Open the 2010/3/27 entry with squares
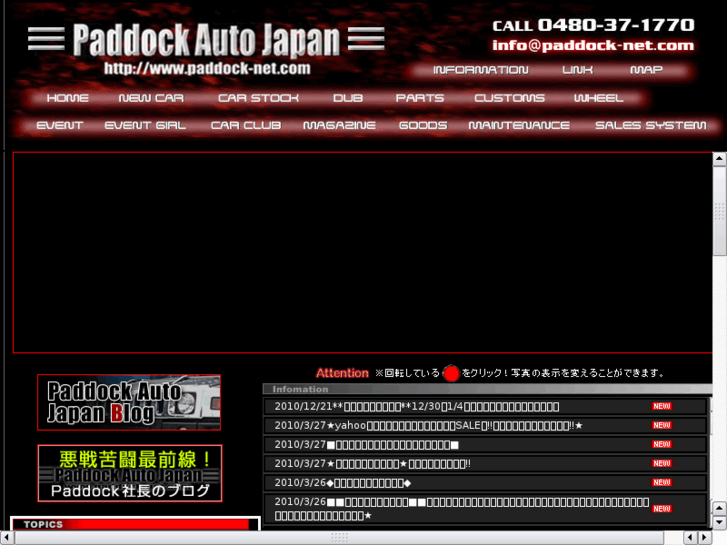The height and width of the screenshot is (545, 727). (x=486, y=445)
